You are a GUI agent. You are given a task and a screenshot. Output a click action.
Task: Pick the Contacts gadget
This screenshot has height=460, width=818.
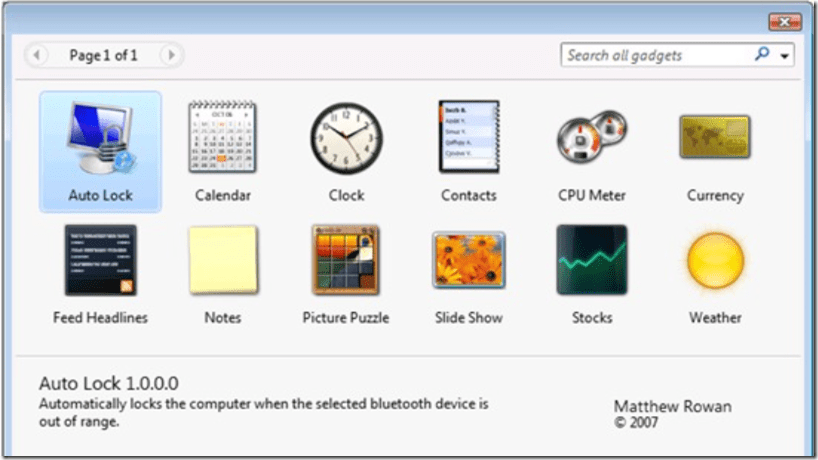click(x=469, y=137)
